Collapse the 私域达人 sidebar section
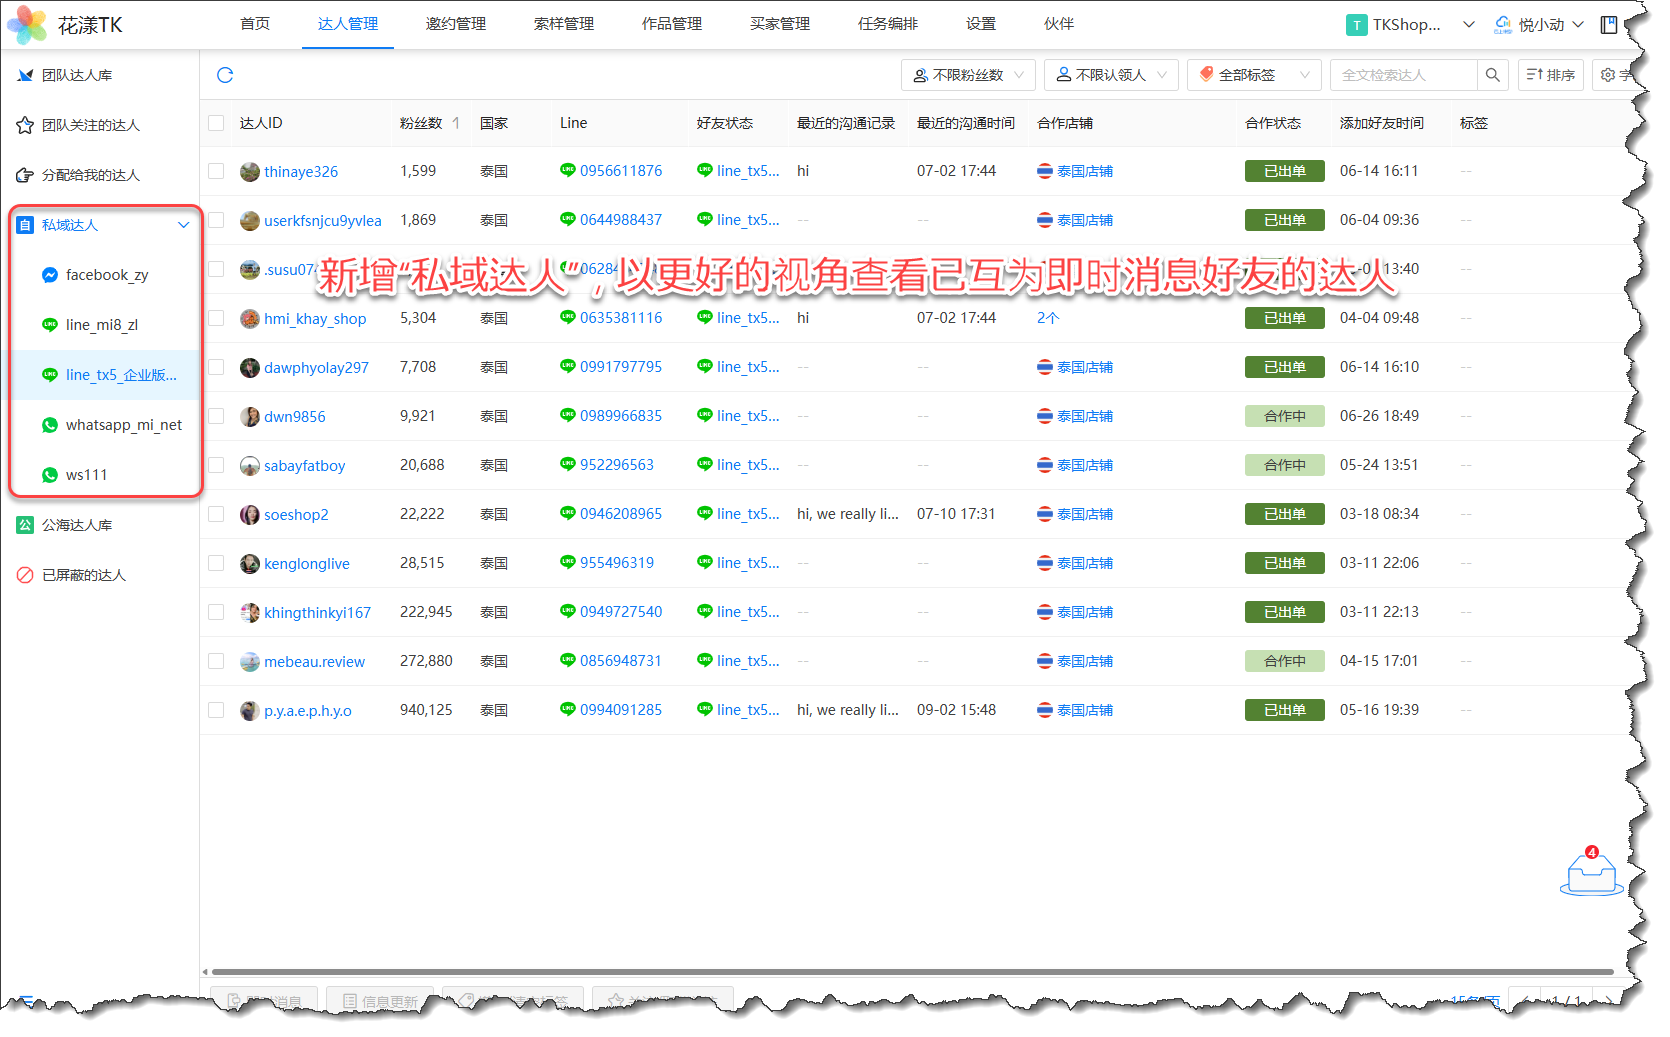 point(183,225)
